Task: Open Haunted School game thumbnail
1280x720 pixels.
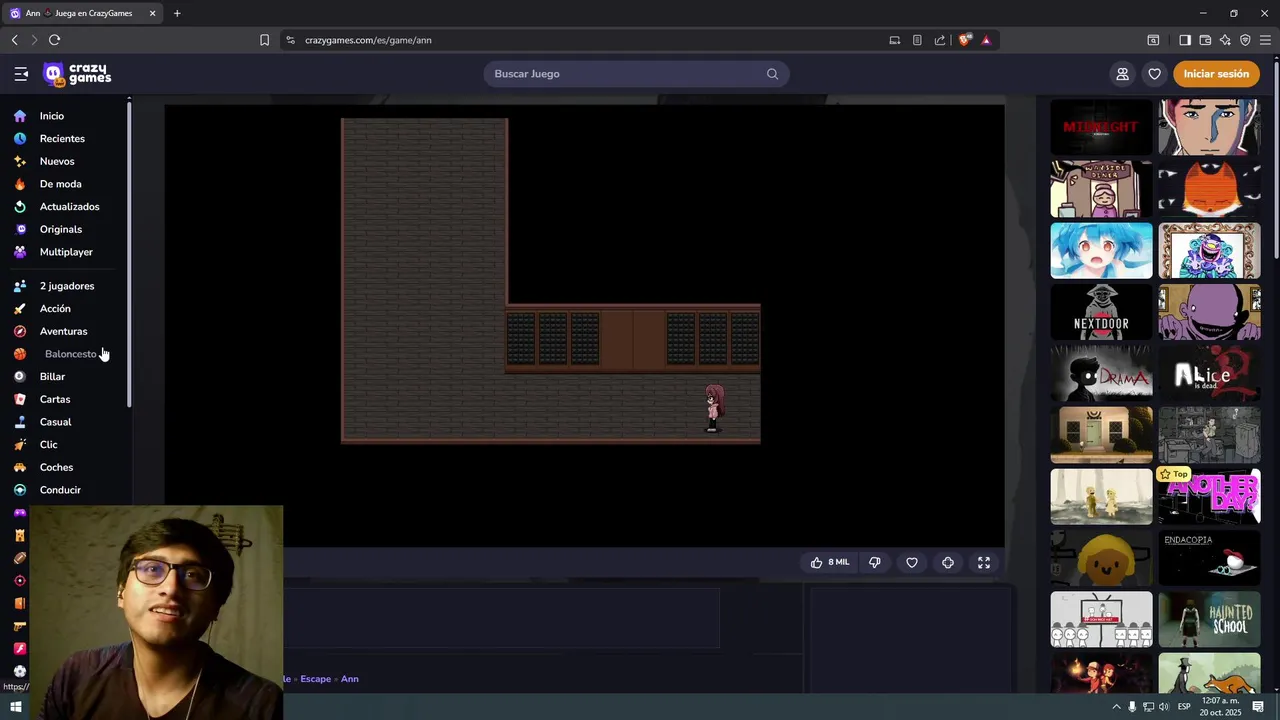Action: (1209, 619)
